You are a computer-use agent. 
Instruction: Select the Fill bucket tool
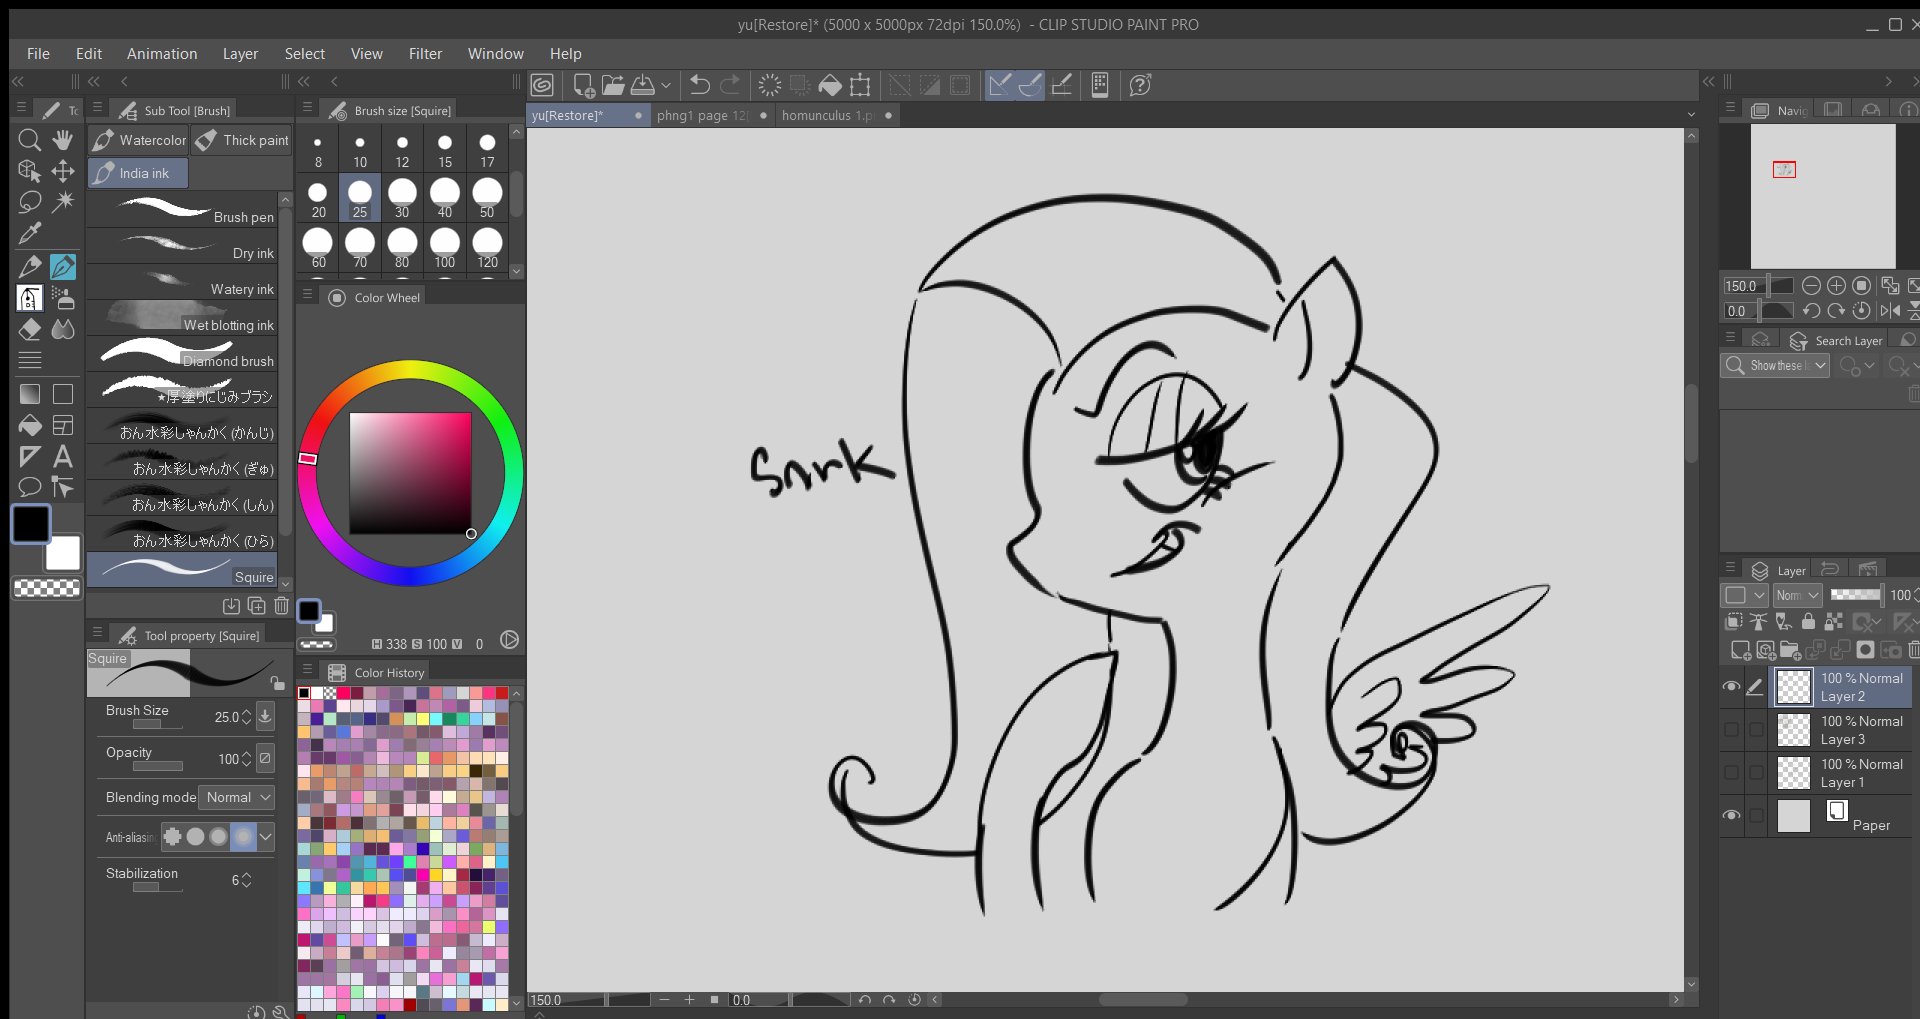click(30, 426)
